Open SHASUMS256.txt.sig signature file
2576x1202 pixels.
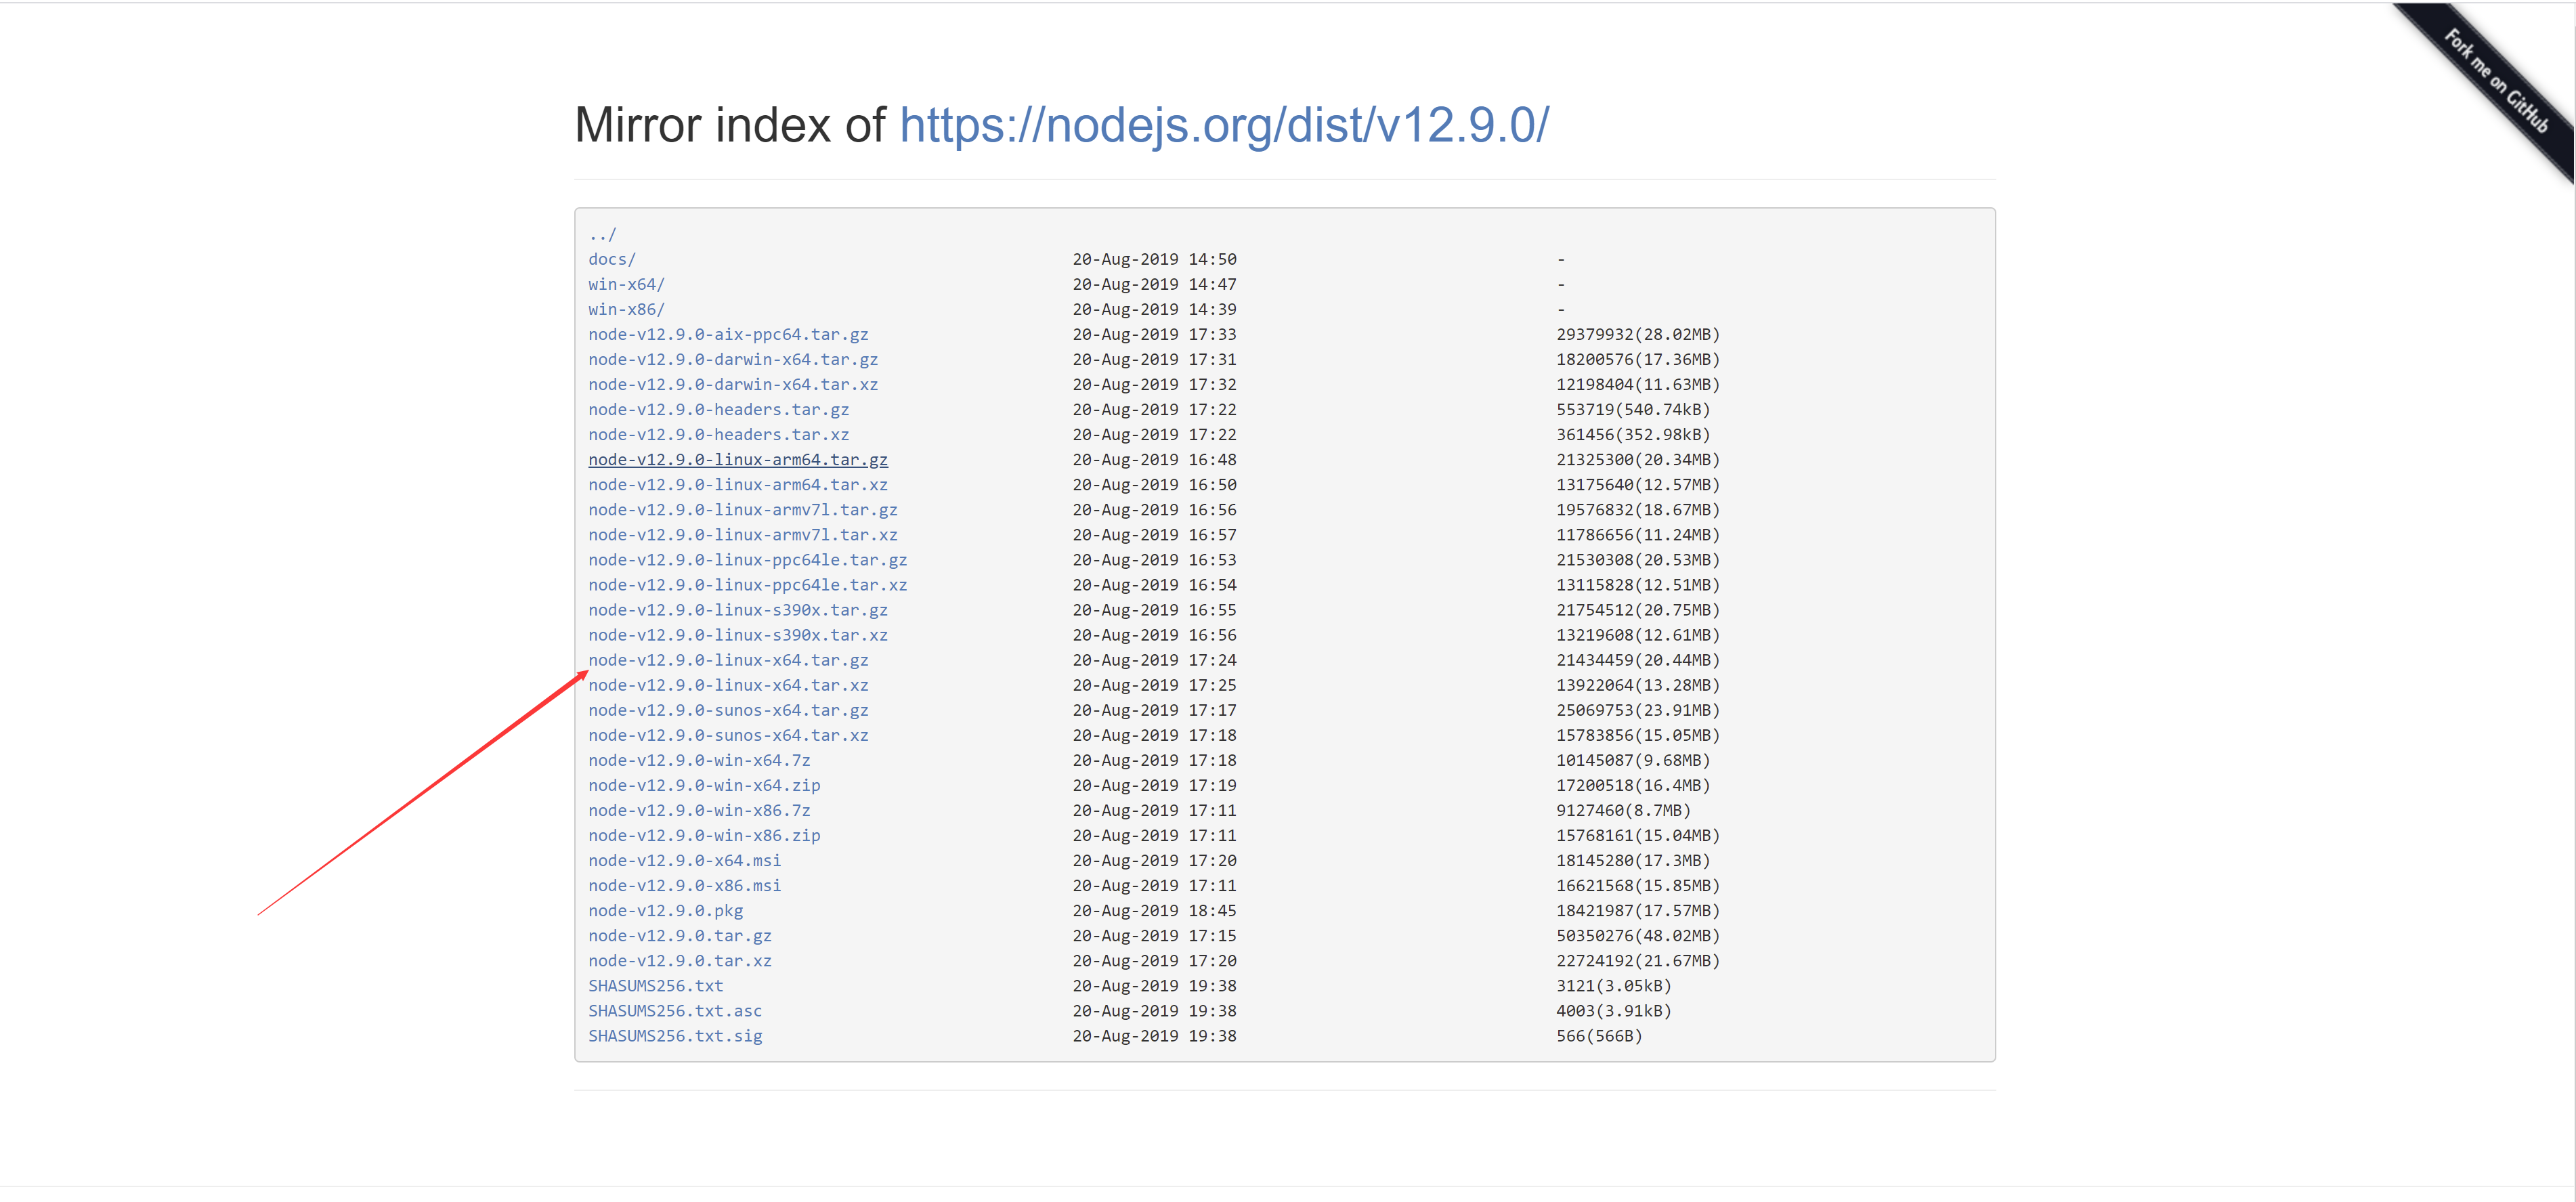point(675,1036)
